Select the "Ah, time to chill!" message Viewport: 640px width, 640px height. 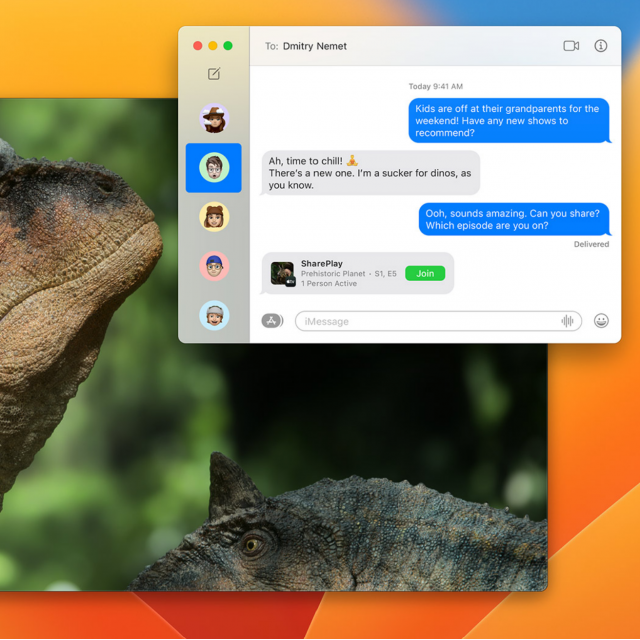coord(370,173)
